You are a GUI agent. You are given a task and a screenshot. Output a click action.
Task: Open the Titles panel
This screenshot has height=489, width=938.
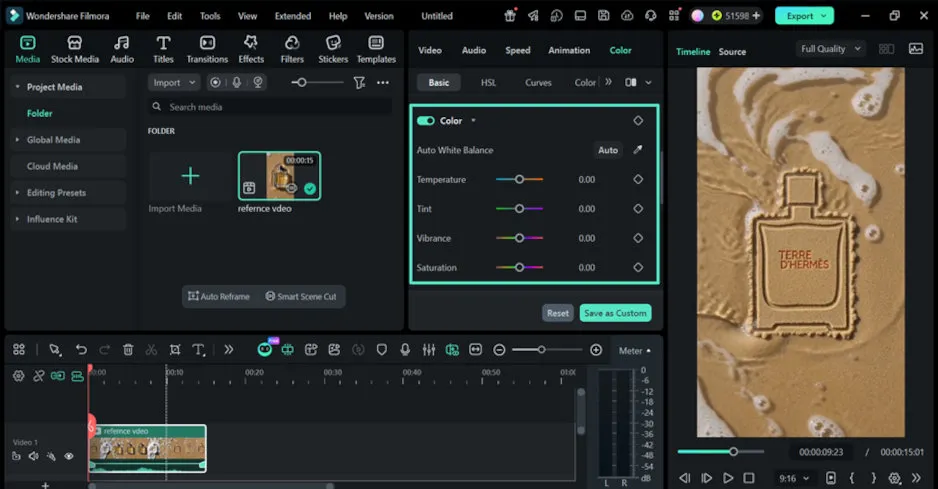point(163,50)
